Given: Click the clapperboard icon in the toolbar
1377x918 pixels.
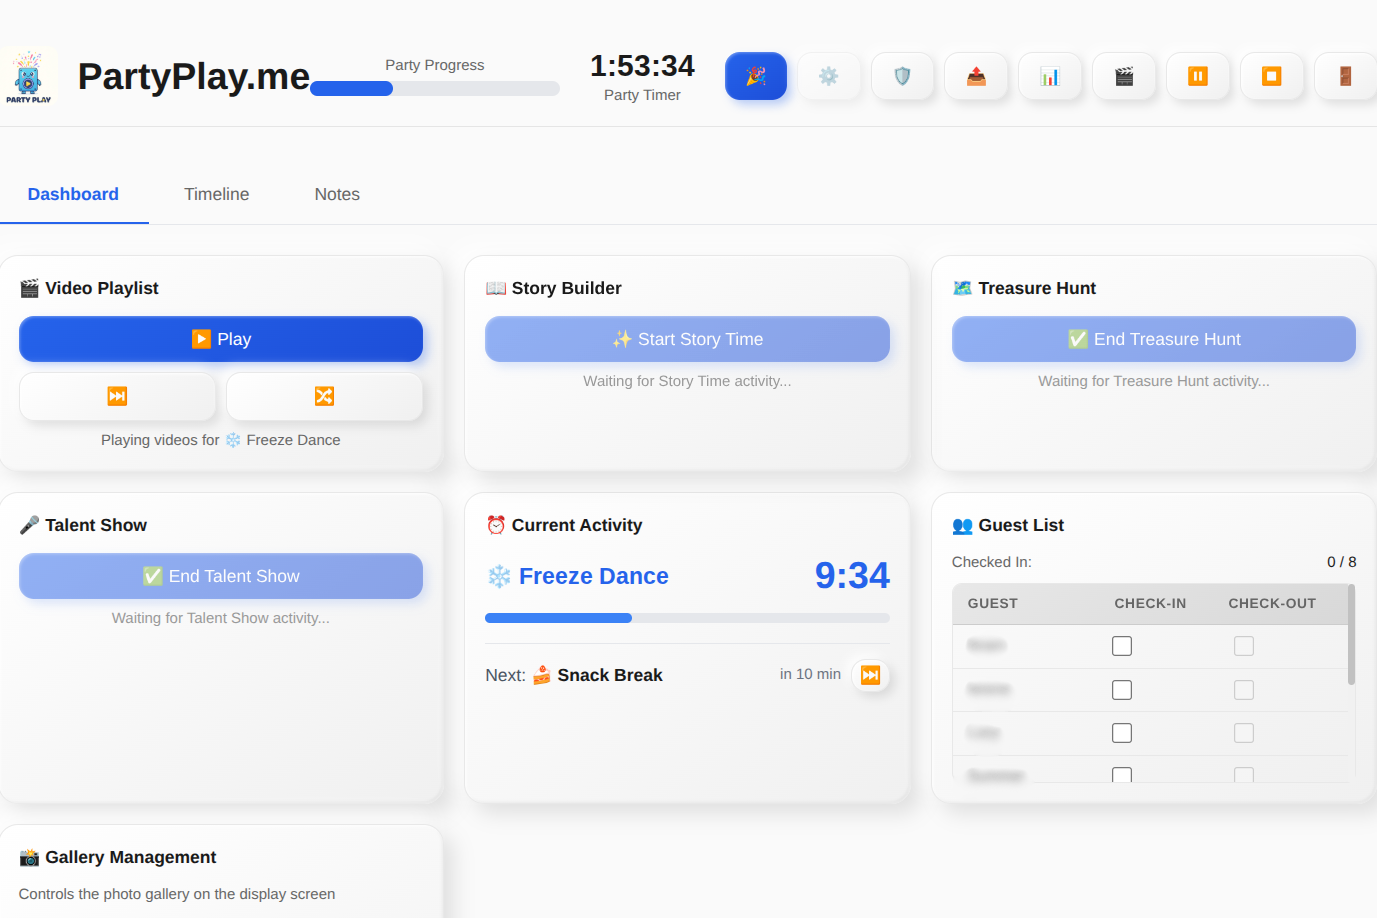Looking at the screenshot, I should pos(1124,76).
